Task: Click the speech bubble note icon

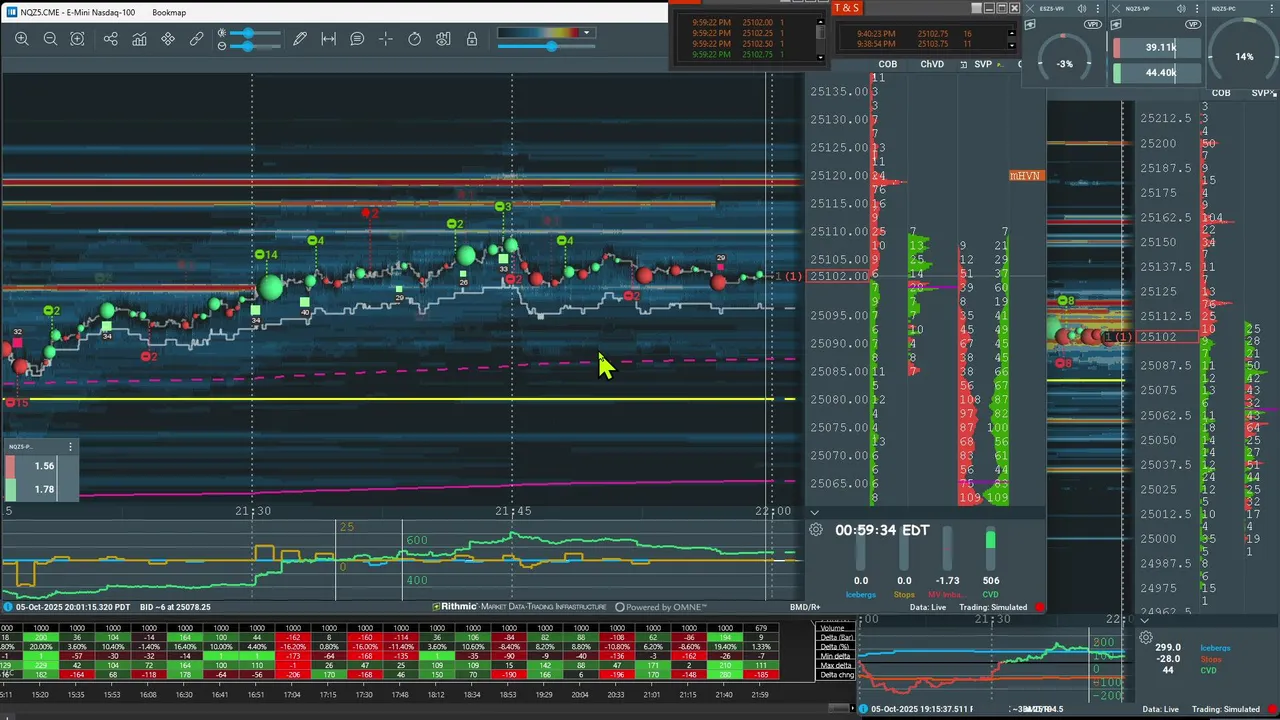Action: pos(357,39)
